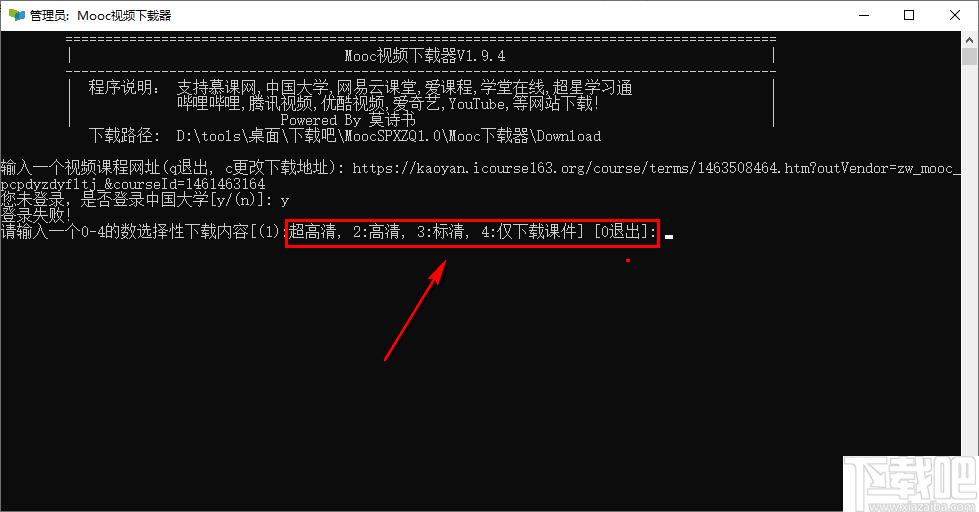Click the [0退出] exit option text
The image size is (979, 512).
click(624, 232)
